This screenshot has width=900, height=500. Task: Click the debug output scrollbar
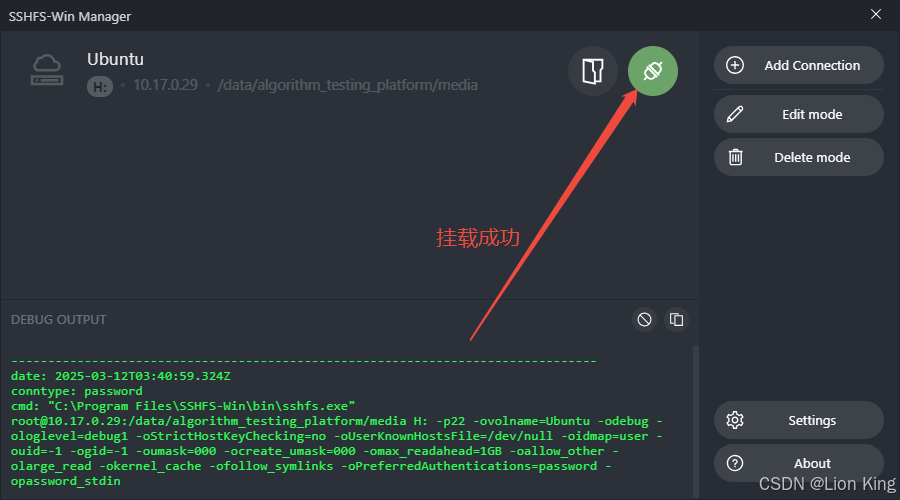[696, 421]
